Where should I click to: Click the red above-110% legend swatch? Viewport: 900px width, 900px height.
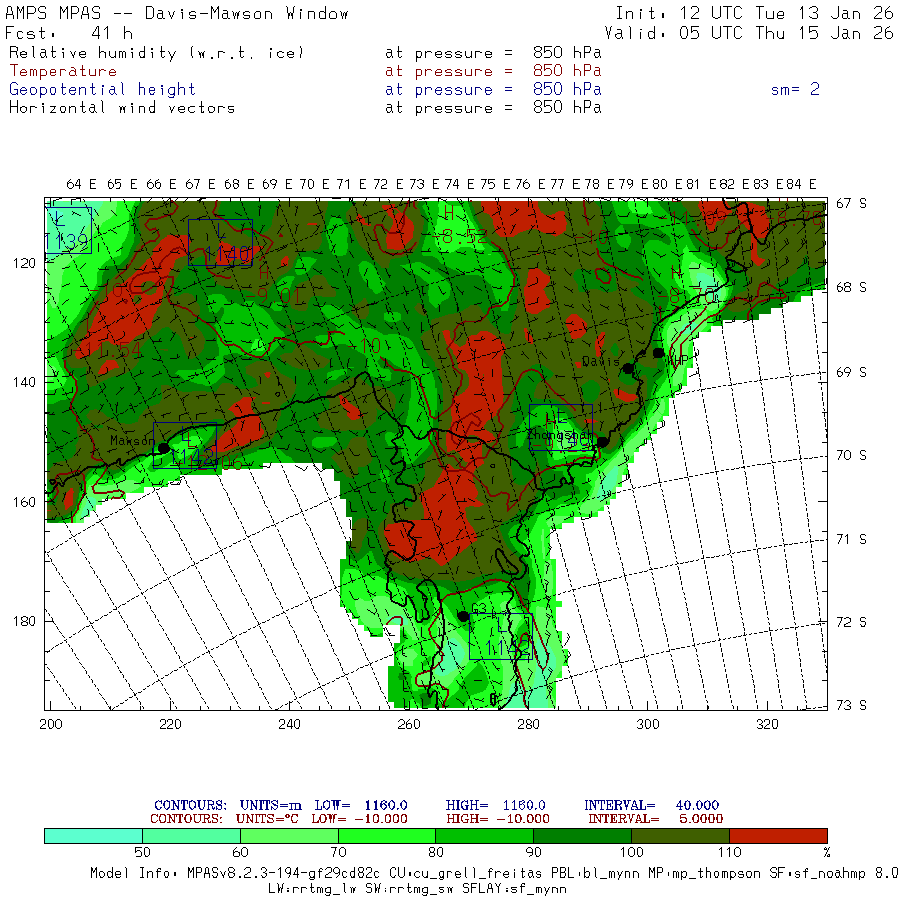(x=778, y=836)
